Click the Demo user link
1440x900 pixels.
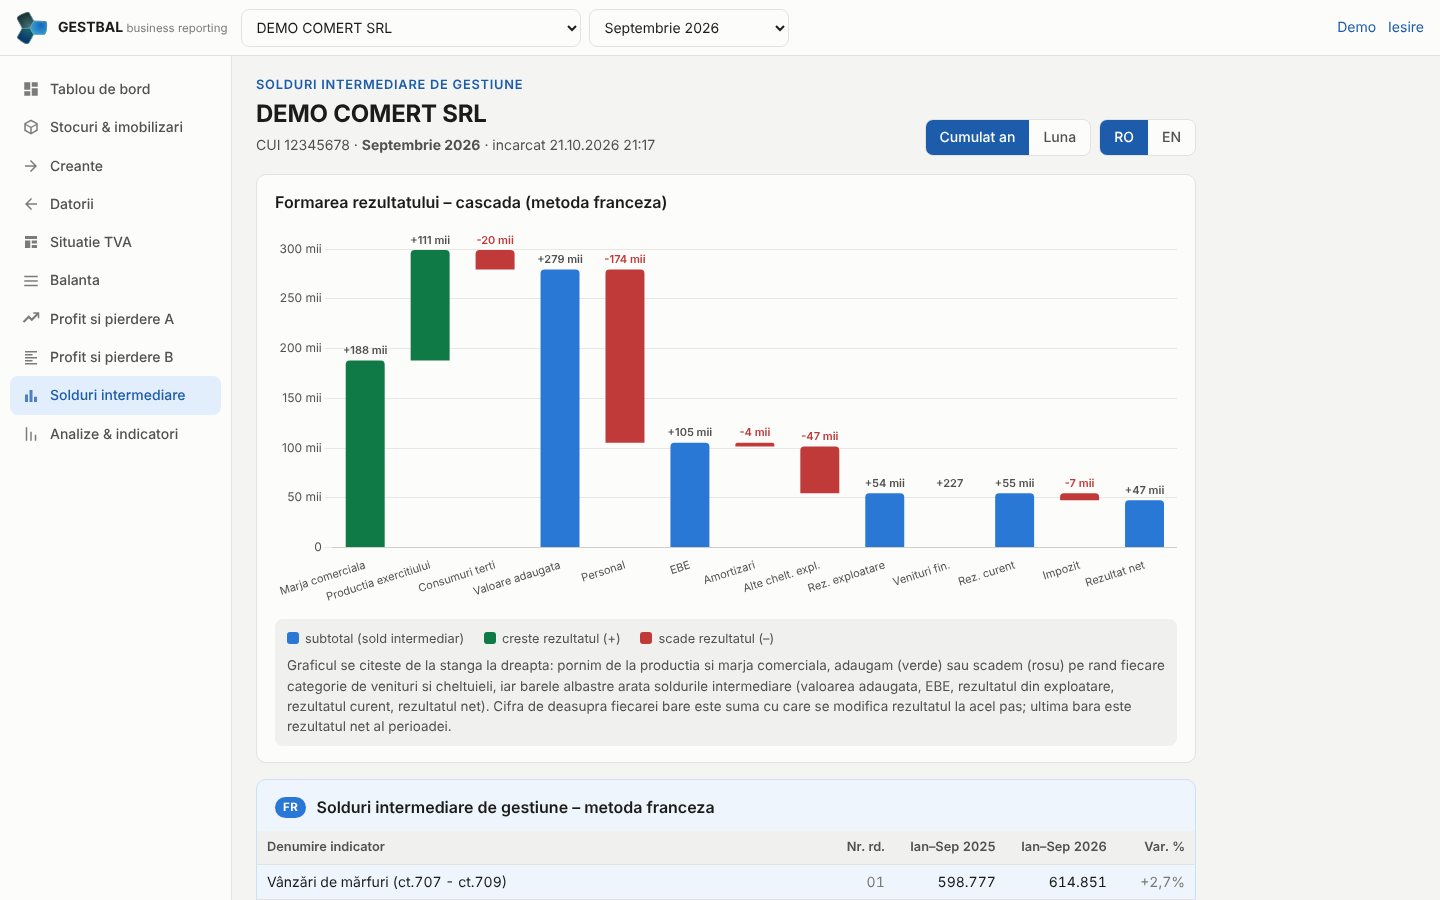click(x=1356, y=27)
